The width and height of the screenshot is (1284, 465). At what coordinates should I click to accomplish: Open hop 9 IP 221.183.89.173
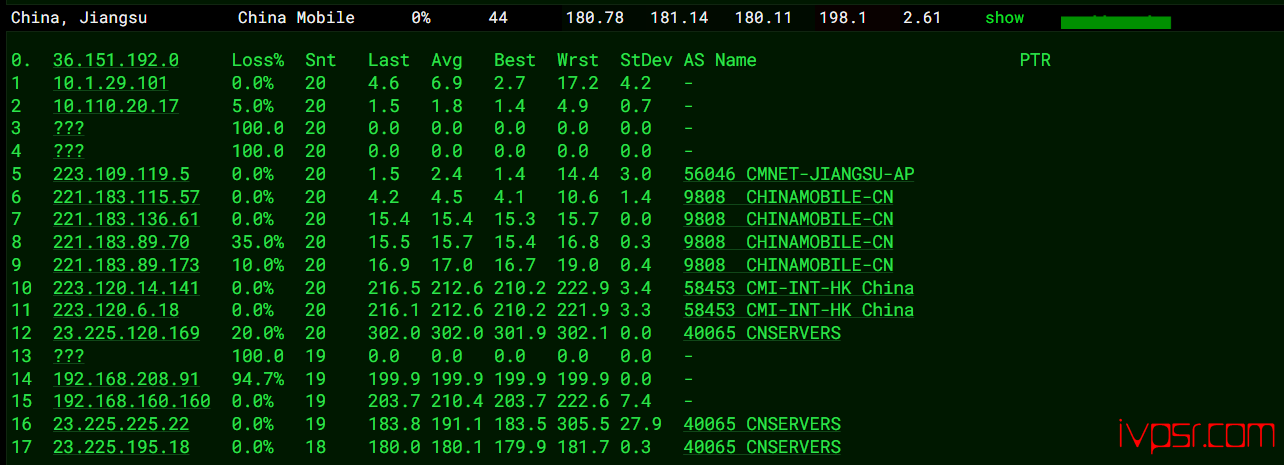click(x=126, y=265)
